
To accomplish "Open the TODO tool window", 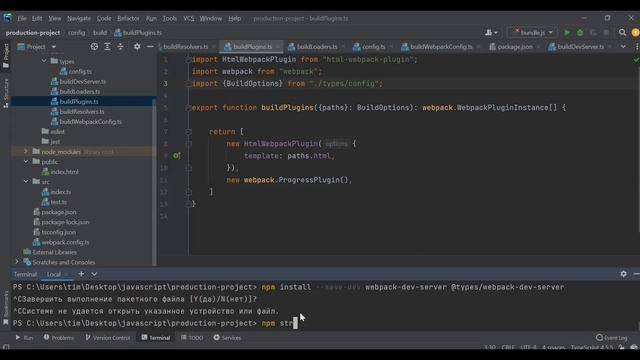I will click(192, 338).
